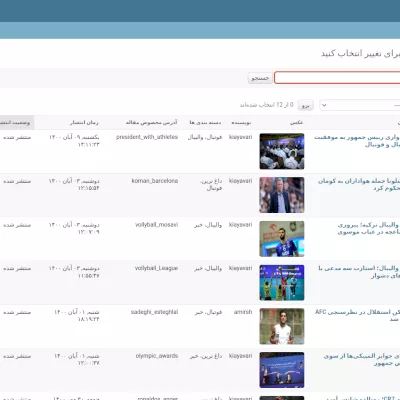The image size is (400, 400).
Task: Open the AFC Esteghlal article title link
Action: coord(357,315)
